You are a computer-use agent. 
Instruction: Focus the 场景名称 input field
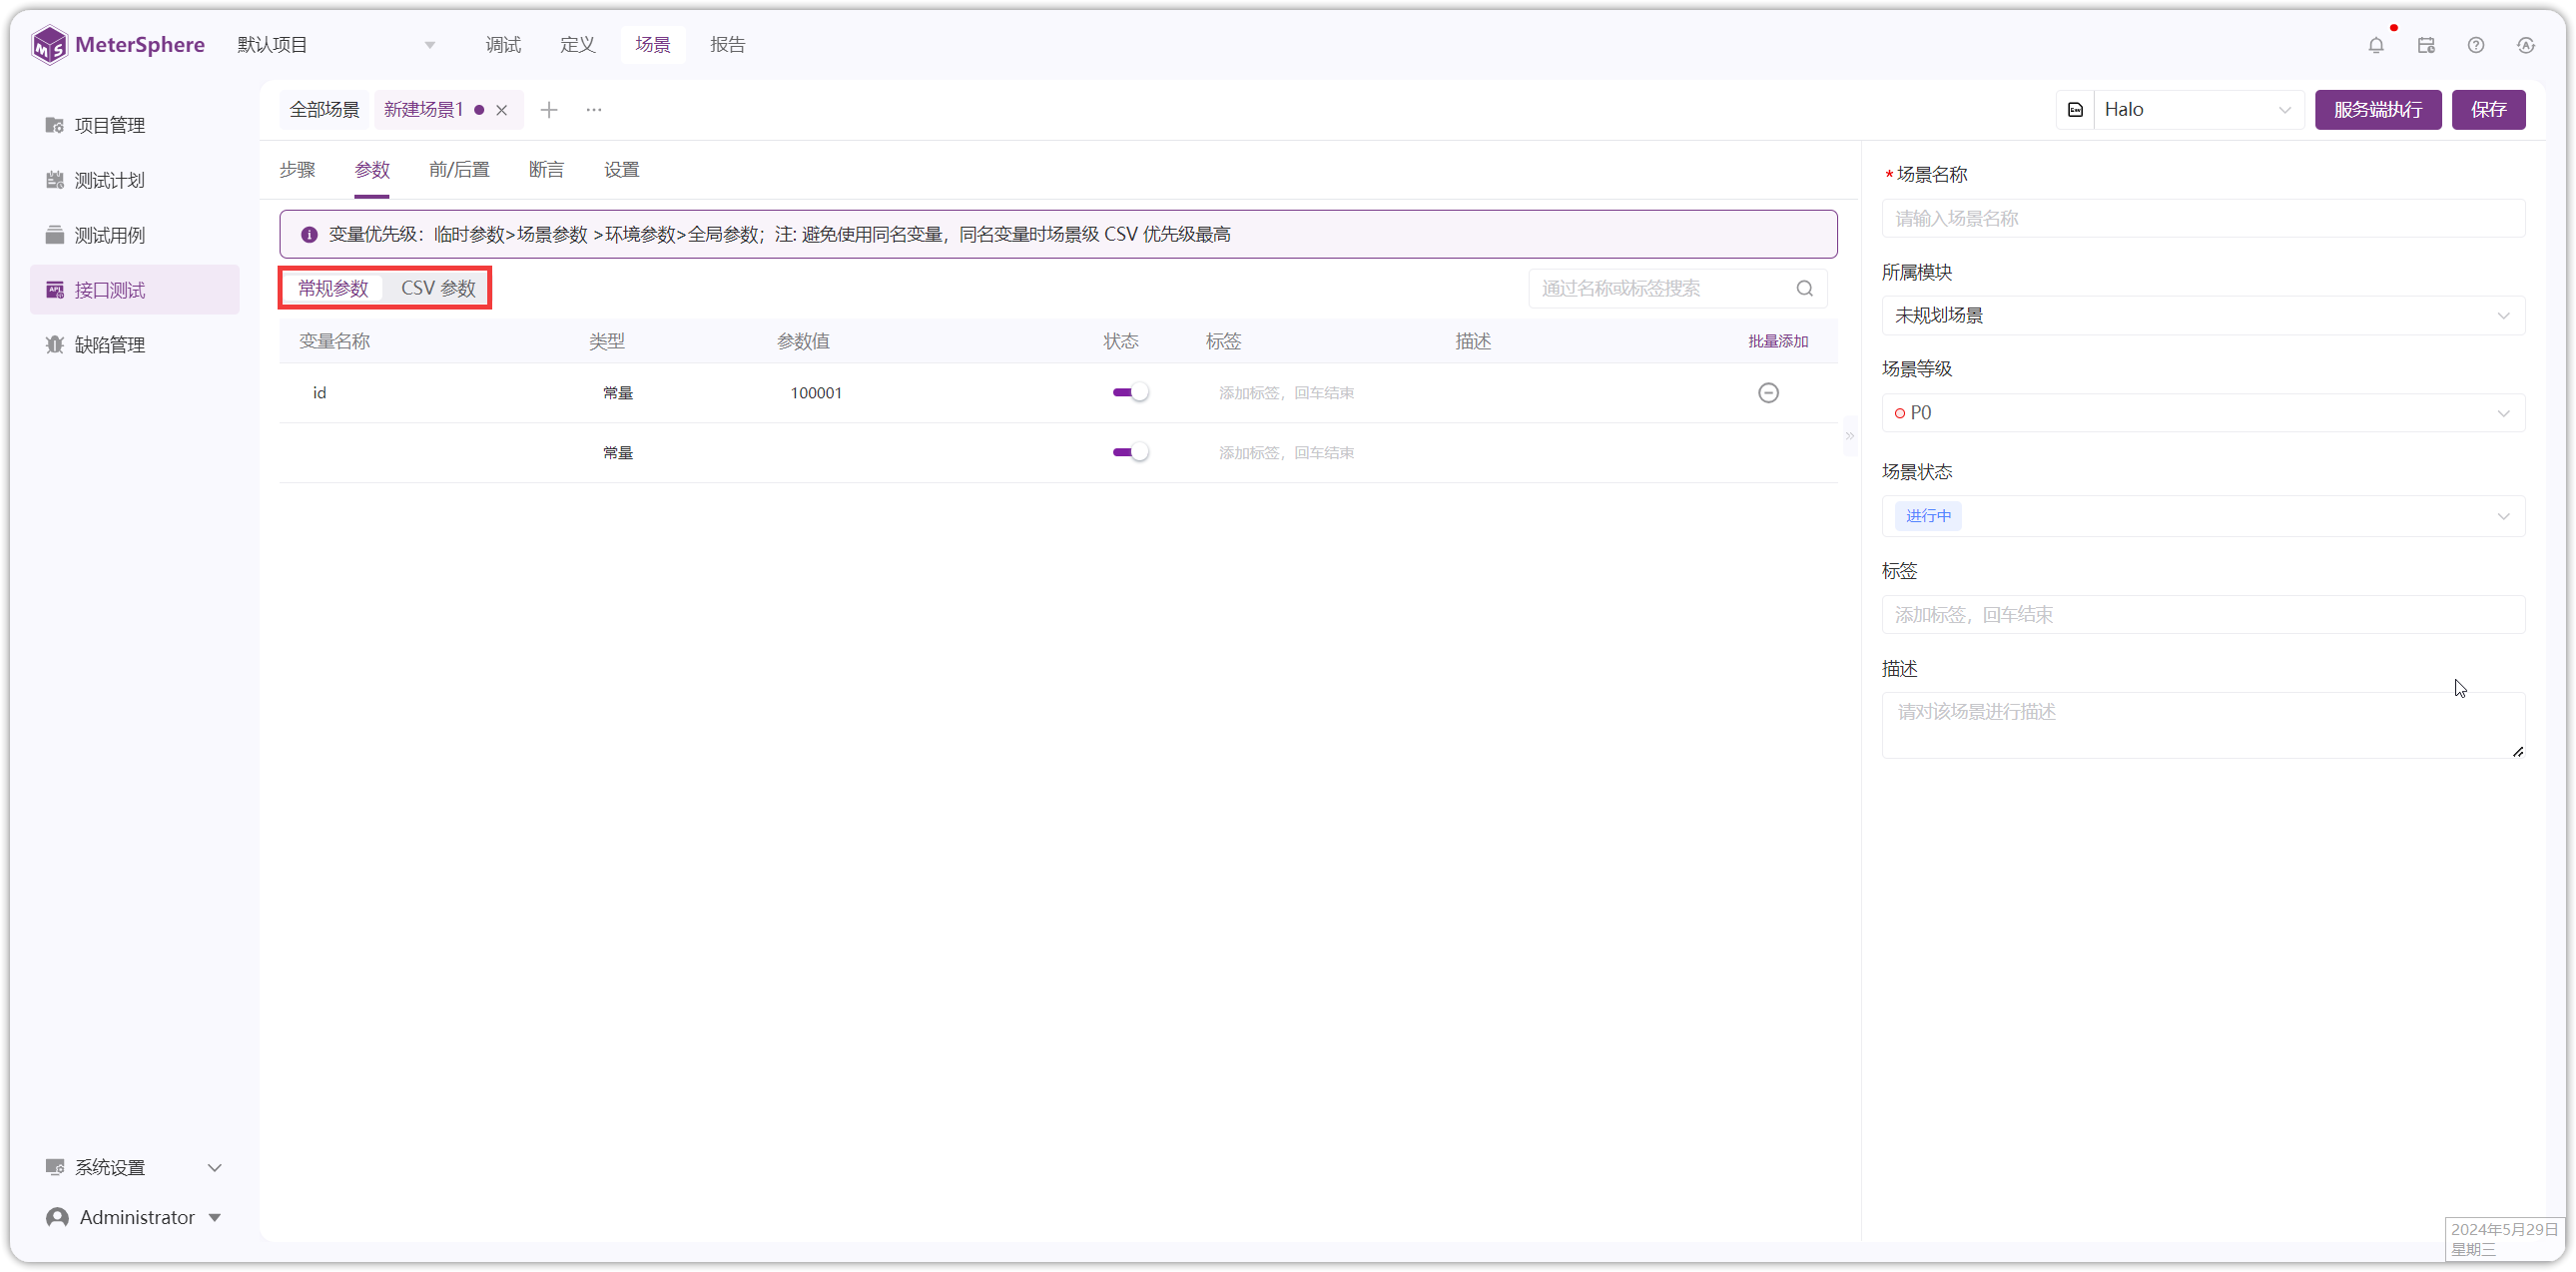[2203, 219]
